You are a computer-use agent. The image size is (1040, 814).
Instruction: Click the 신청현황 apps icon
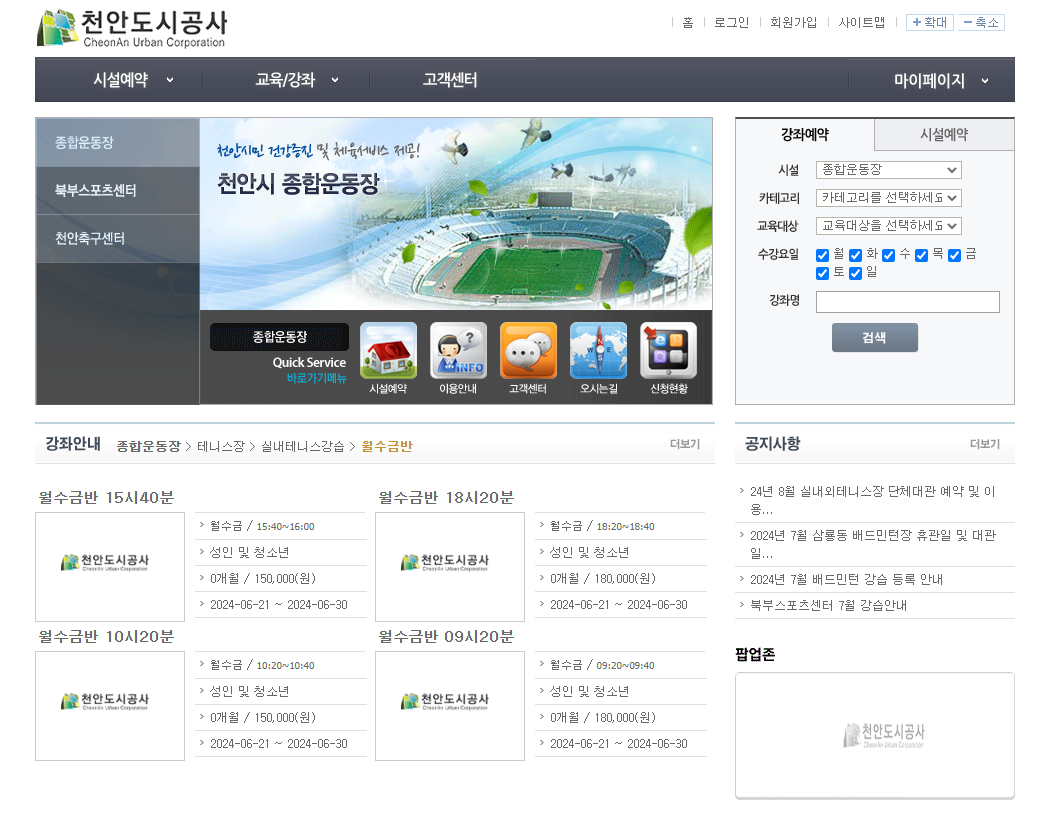(x=669, y=351)
